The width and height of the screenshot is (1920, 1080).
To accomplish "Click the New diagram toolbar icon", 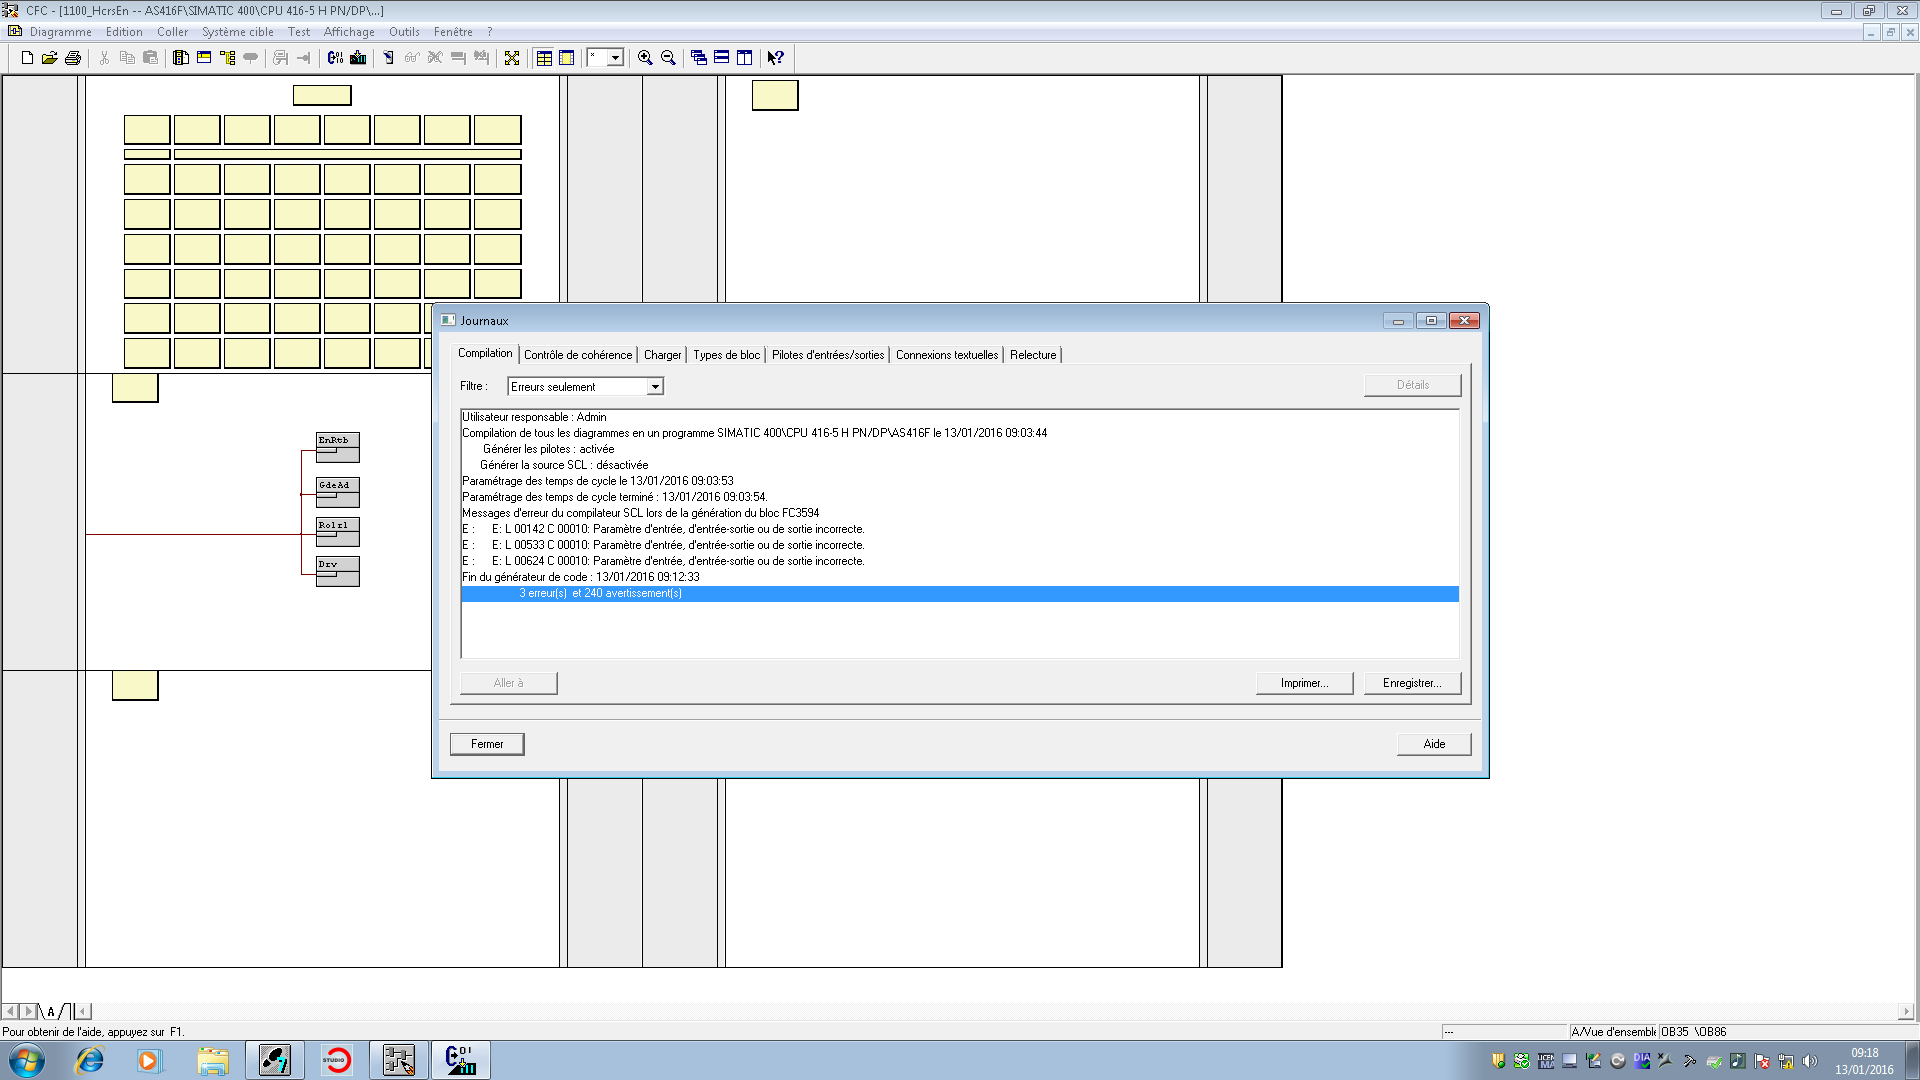I will click(27, 58).
